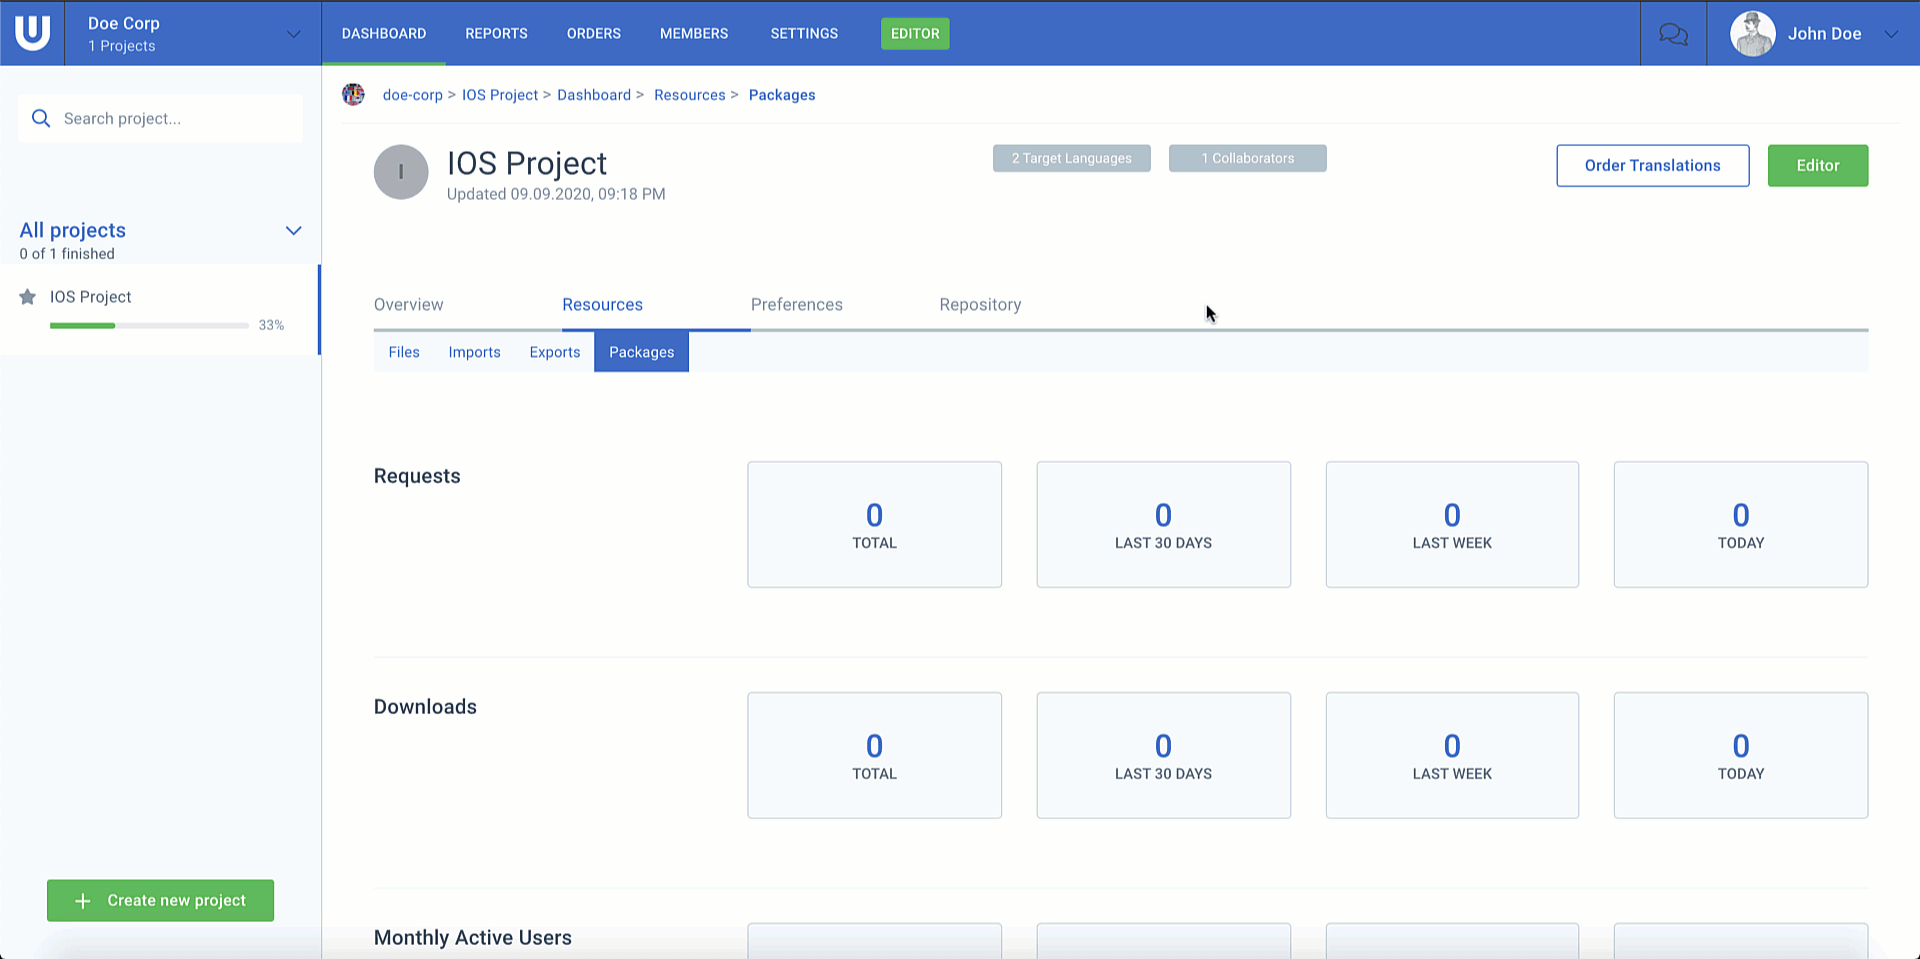Open the Repository tab
1920x959 pixels.
980,305
